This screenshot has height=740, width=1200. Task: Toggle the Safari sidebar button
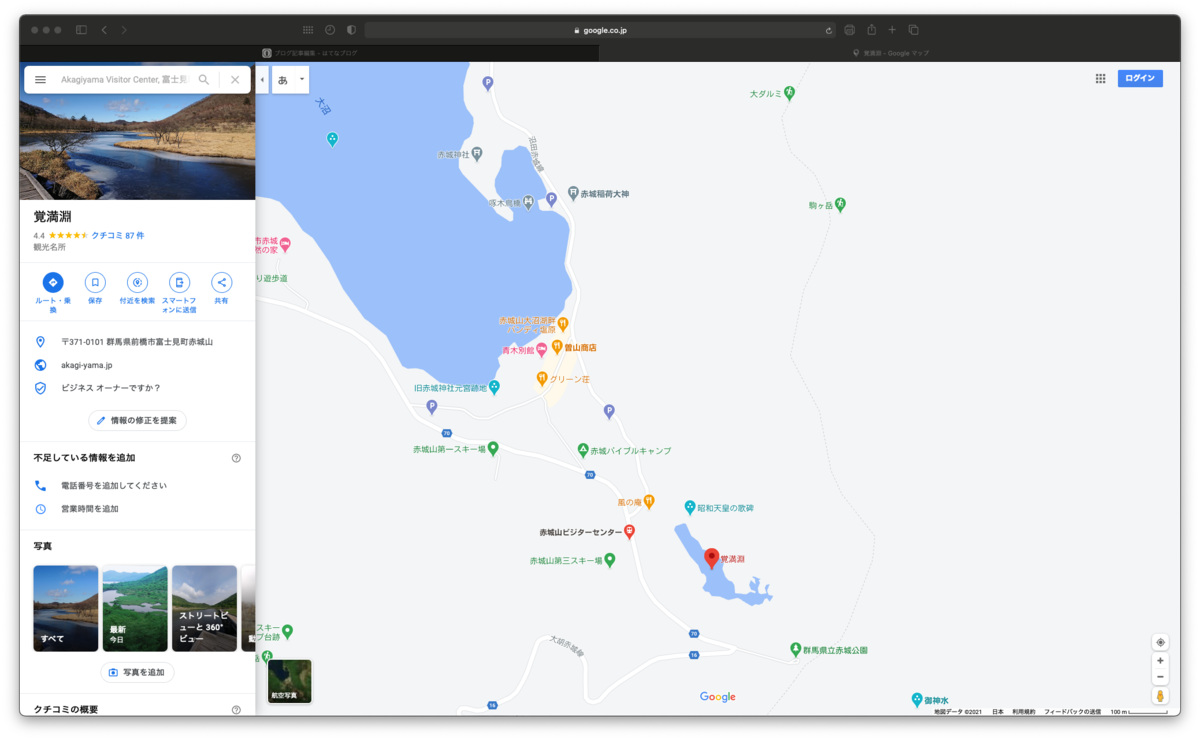point(82,30)
